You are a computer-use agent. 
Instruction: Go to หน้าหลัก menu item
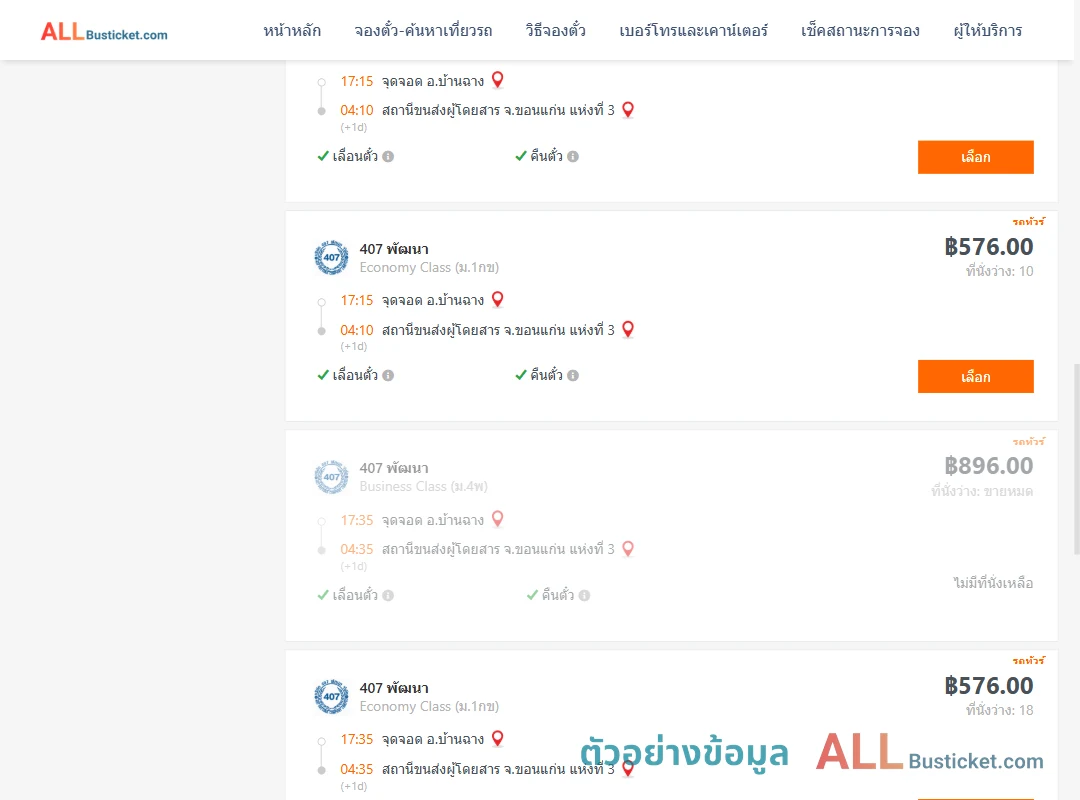click(292, 31)
